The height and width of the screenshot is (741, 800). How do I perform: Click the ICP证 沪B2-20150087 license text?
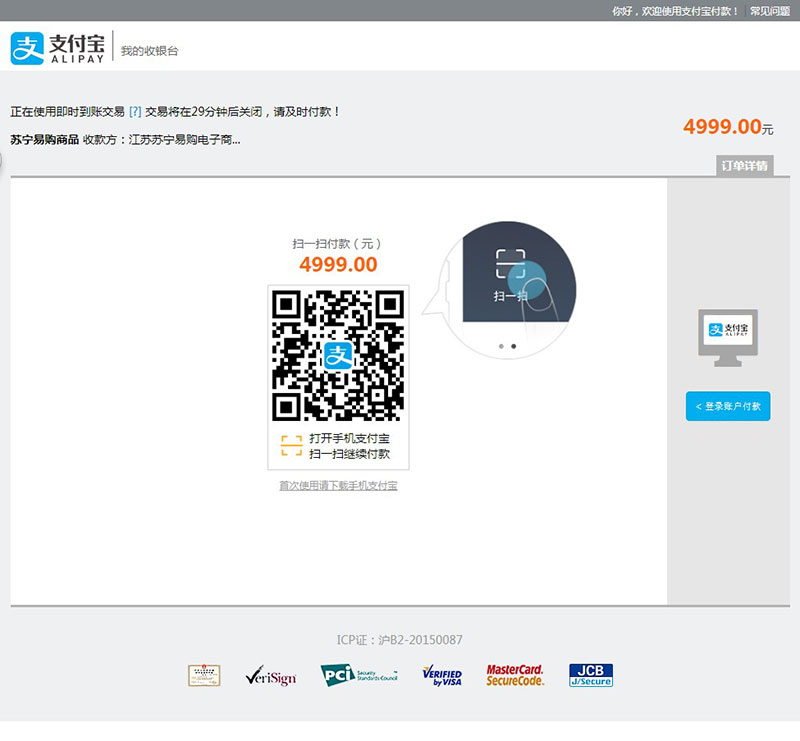399,640
